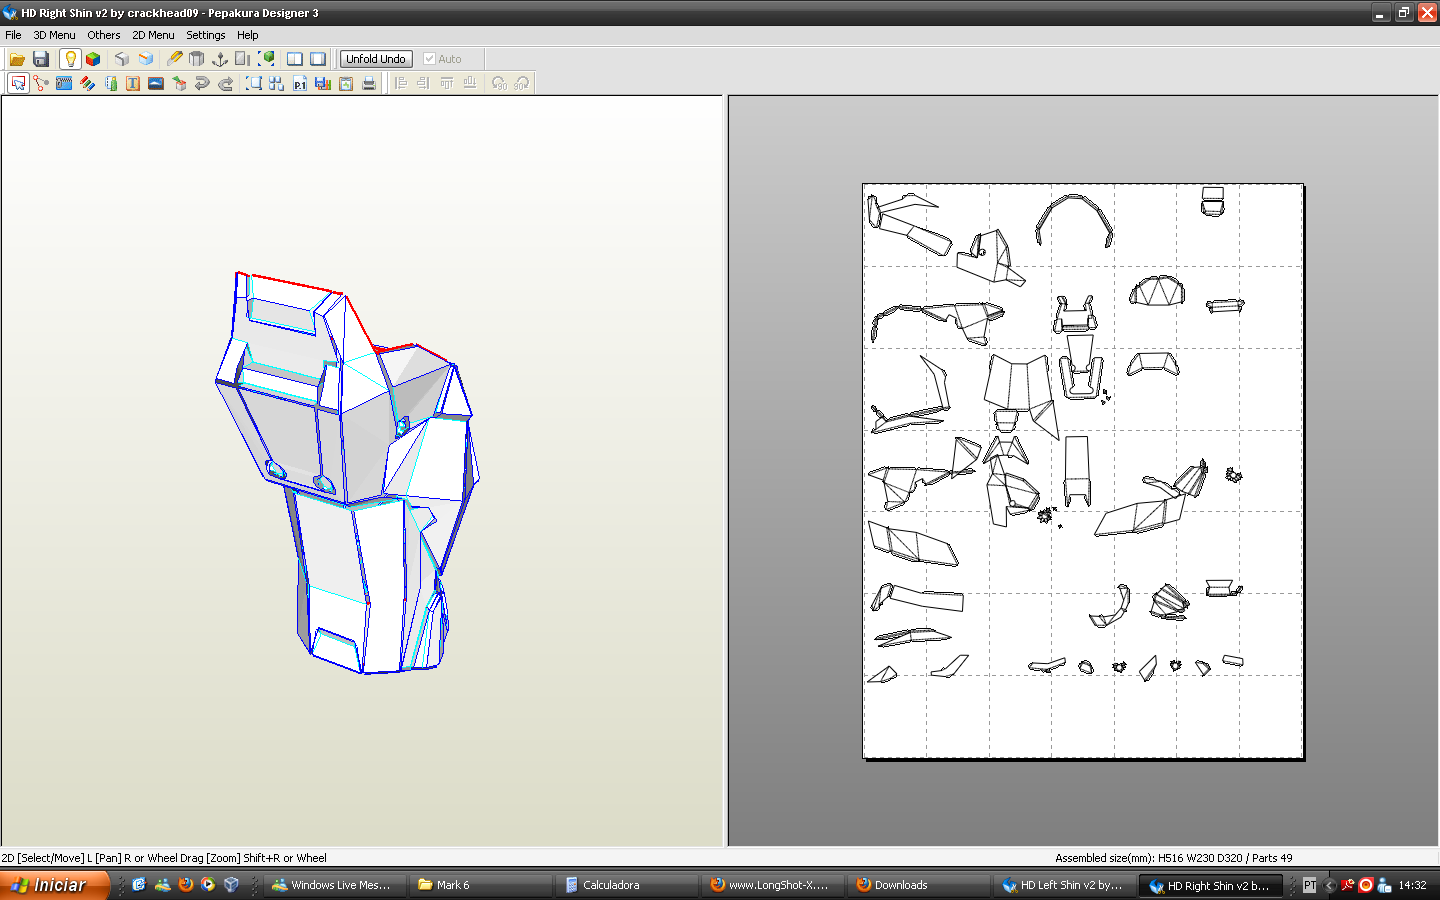Click the 'Parts 49' text in status bar
1440x900 pixels.
click(x=1272, y=858)
